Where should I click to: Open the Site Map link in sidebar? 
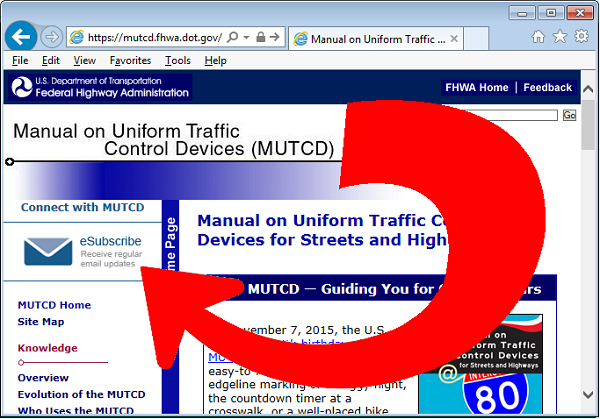(x=40, y=322)
